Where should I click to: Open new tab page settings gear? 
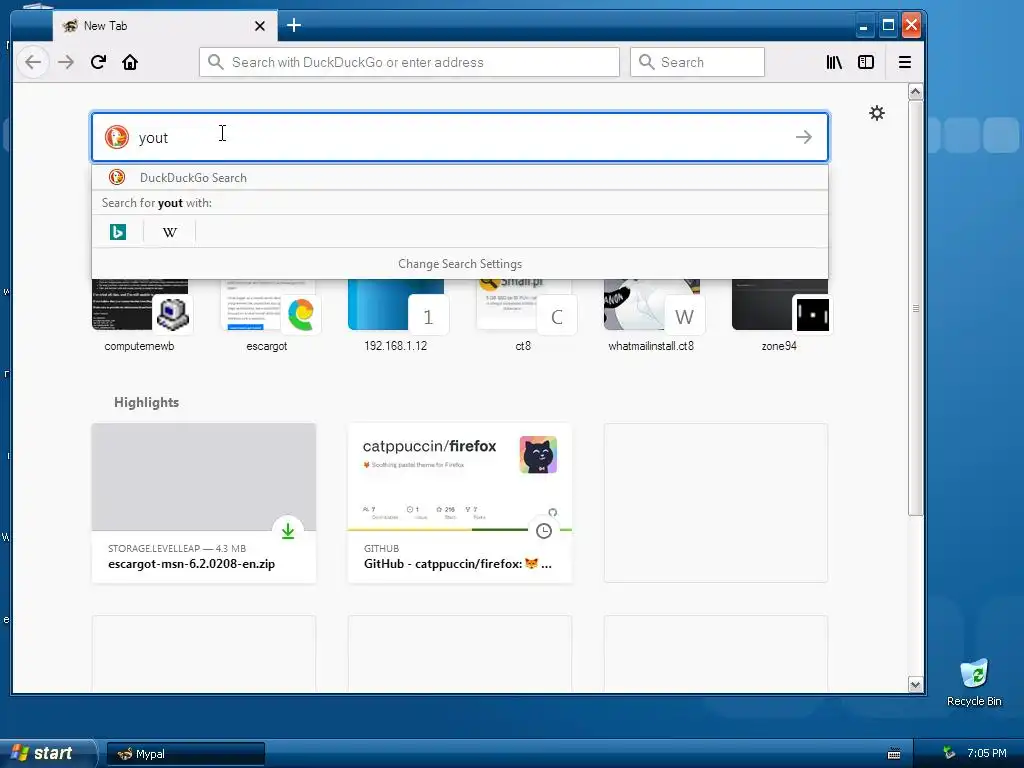tap(876, 113)
